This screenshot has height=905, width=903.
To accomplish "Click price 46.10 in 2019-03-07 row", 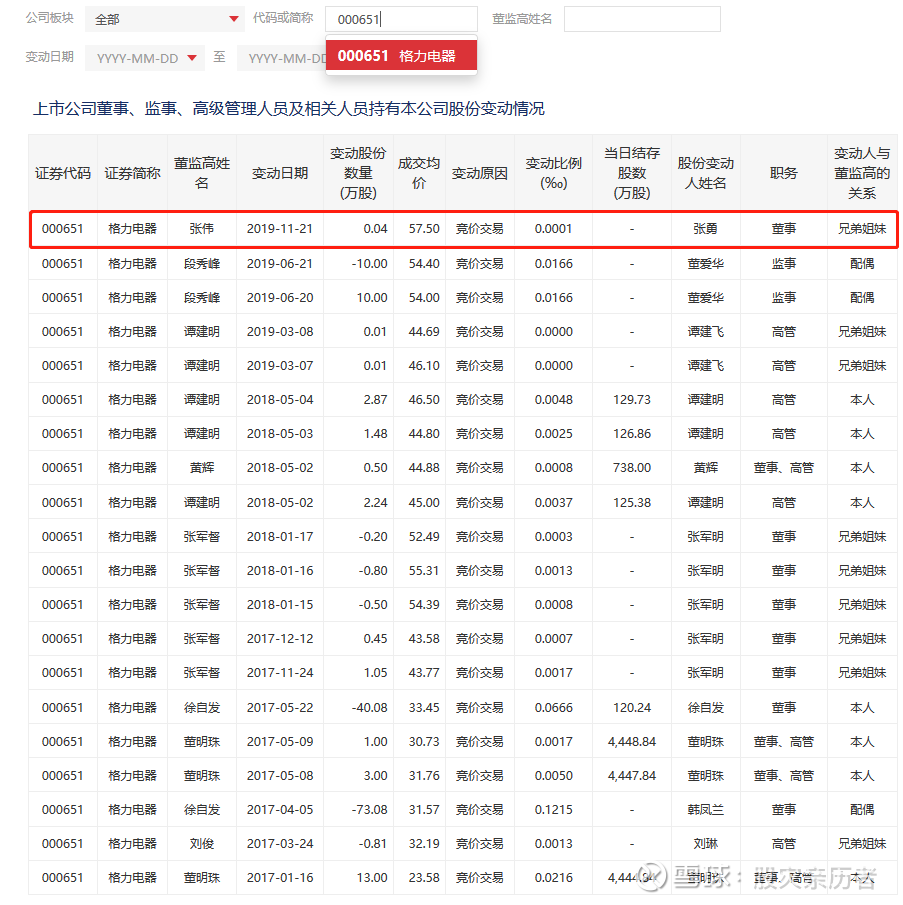I will pos(424,366).
